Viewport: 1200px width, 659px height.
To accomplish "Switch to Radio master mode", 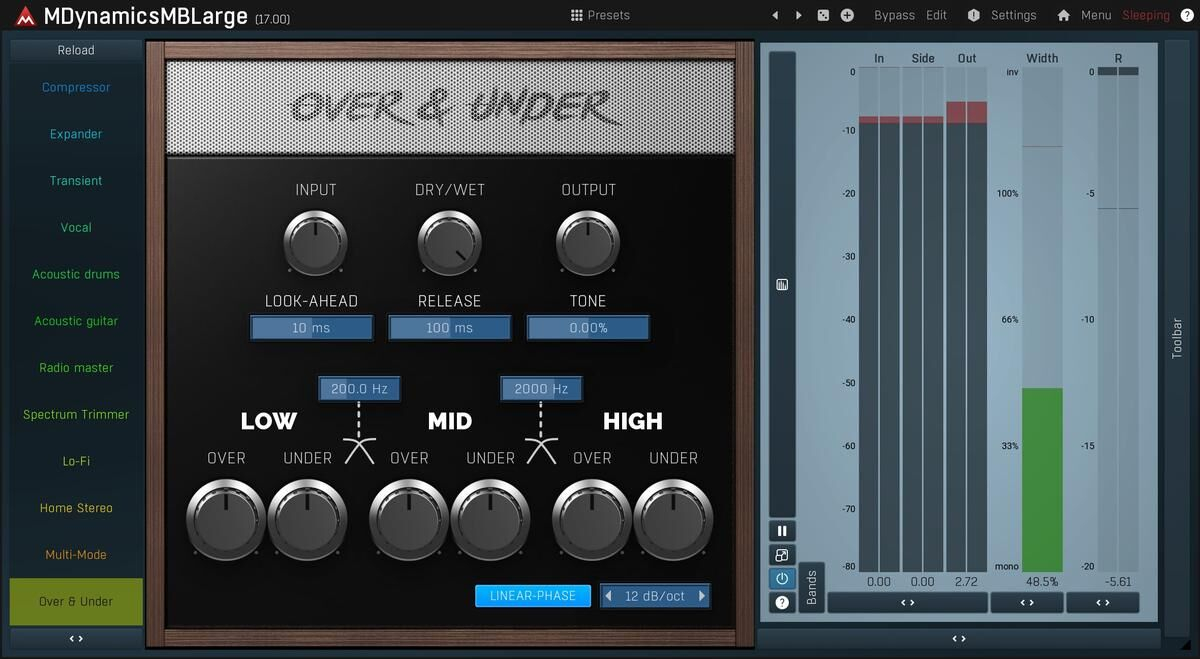I will (x=76, y=368).
